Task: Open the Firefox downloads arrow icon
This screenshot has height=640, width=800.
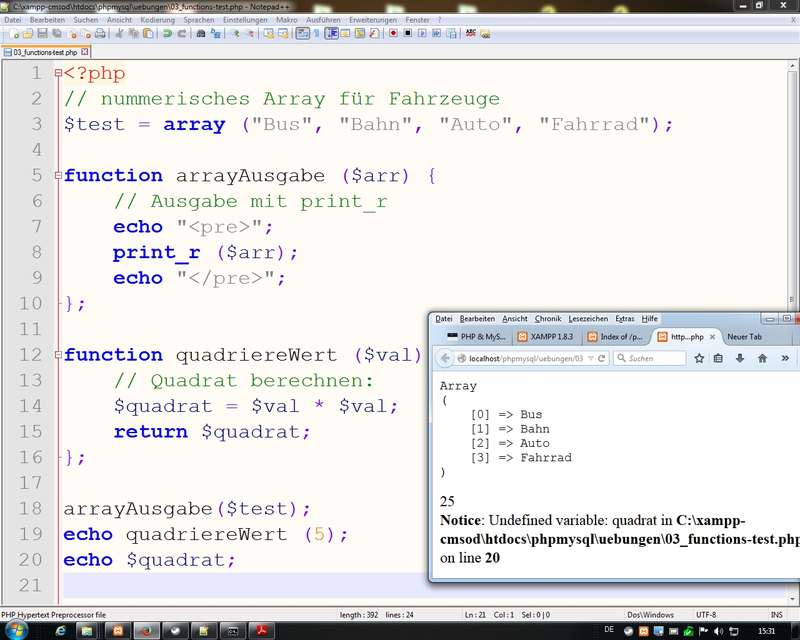Action: [x=740, y=358]
